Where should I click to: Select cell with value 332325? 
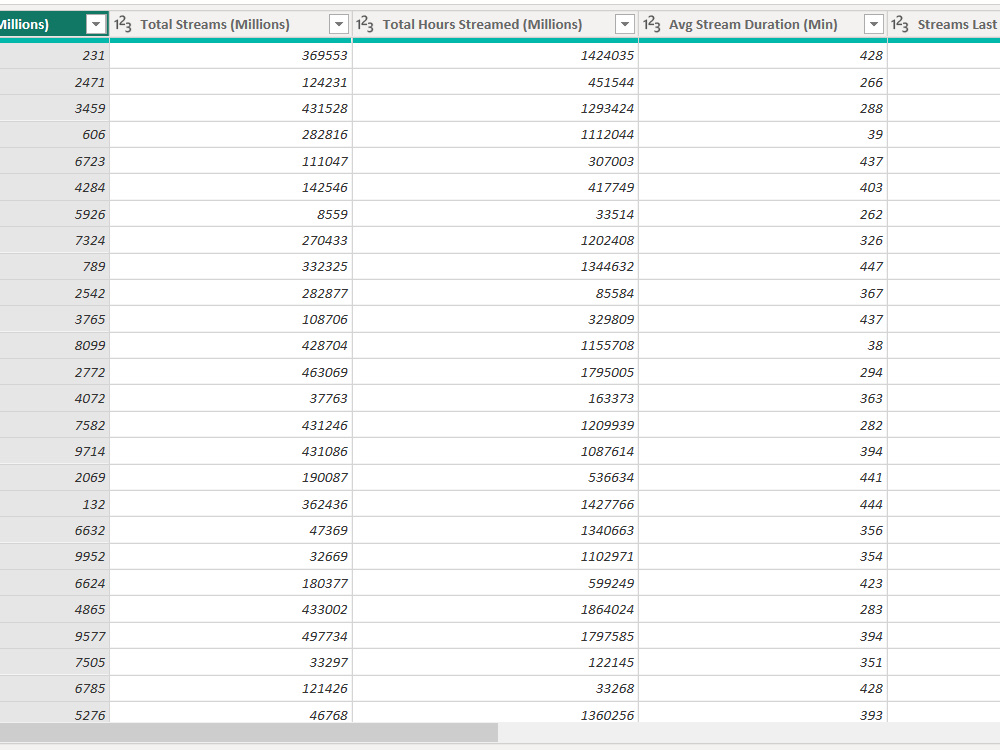click(x=231, y=267)
